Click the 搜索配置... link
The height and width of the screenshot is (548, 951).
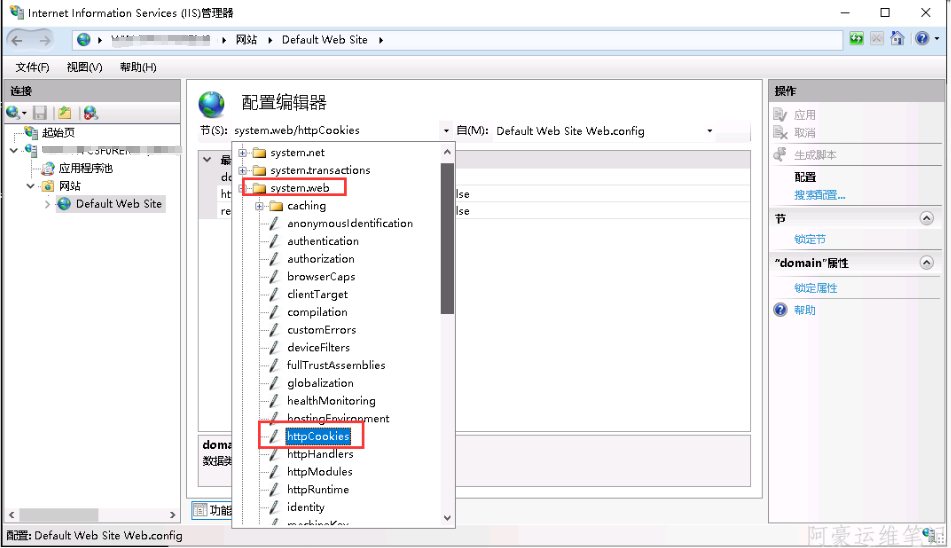(x=819, y=195)
